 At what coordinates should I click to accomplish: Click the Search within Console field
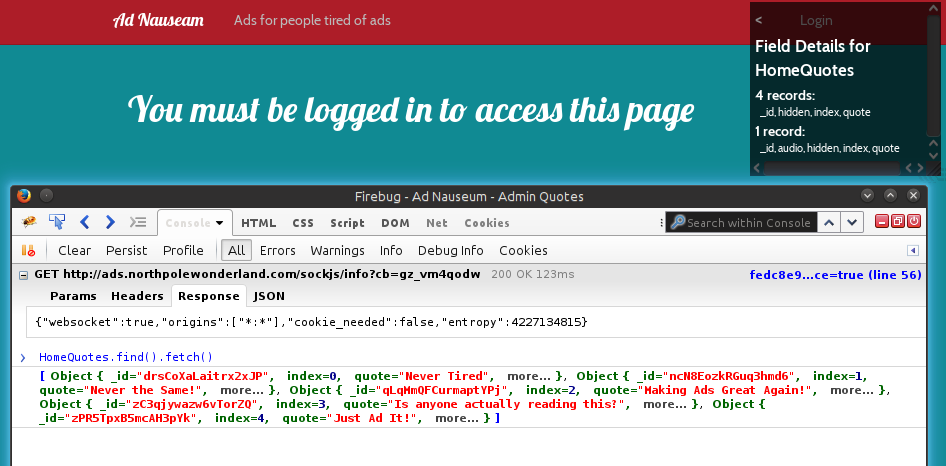(x=748, y=223)
